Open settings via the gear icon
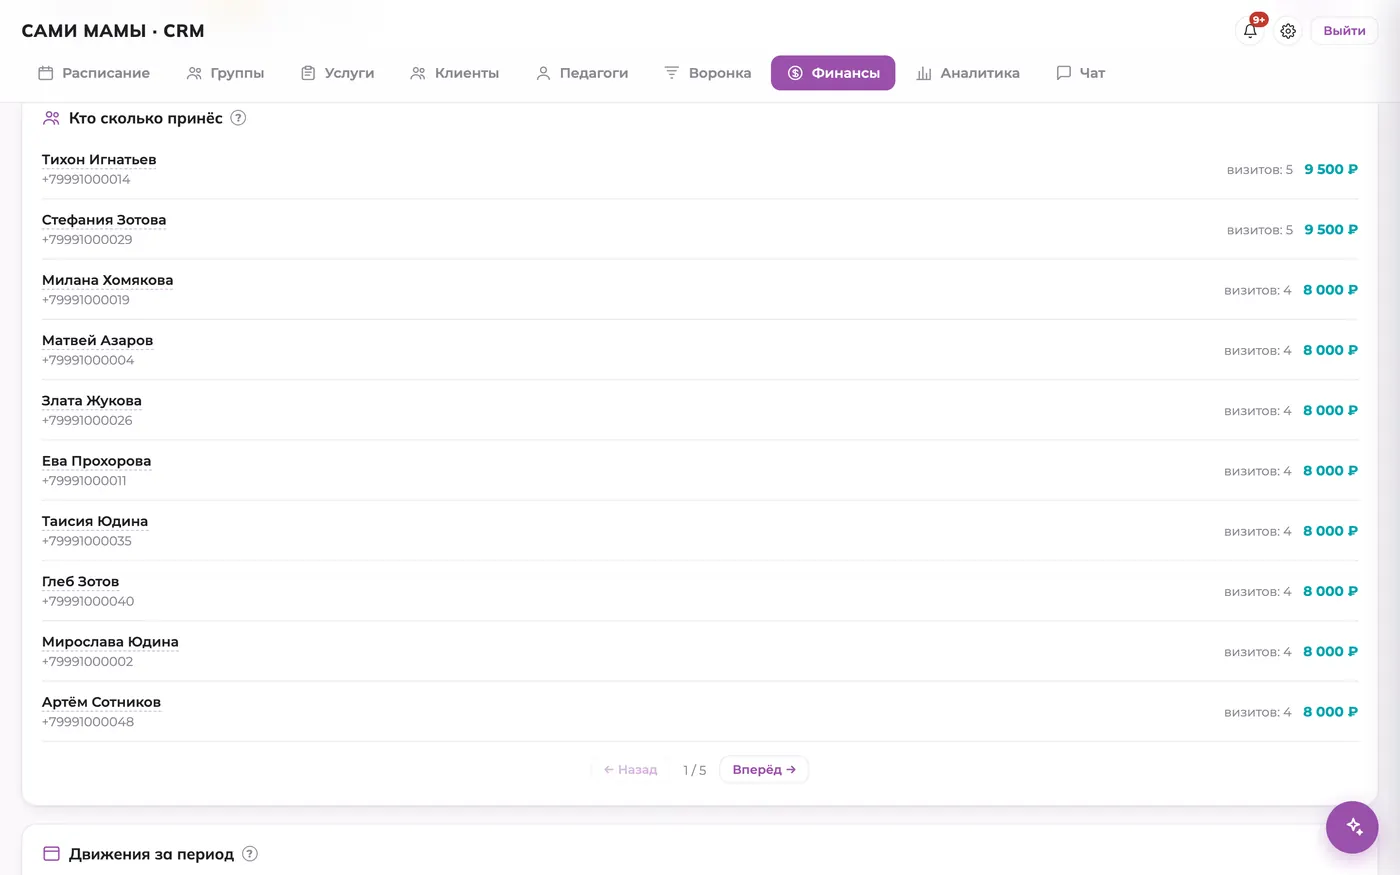 click(x=1288, y=31)
